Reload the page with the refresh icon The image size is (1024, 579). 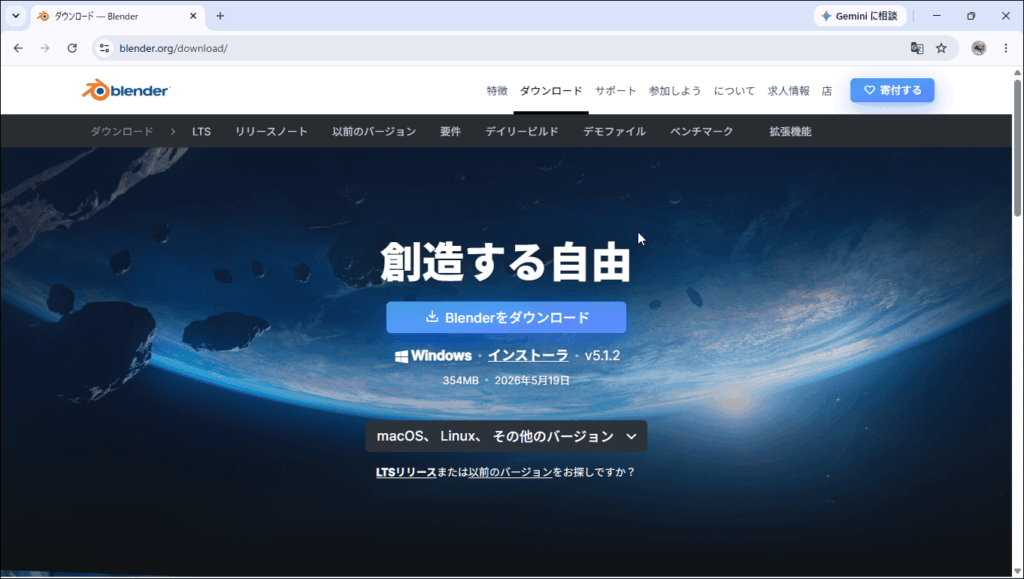coord(72,48)
